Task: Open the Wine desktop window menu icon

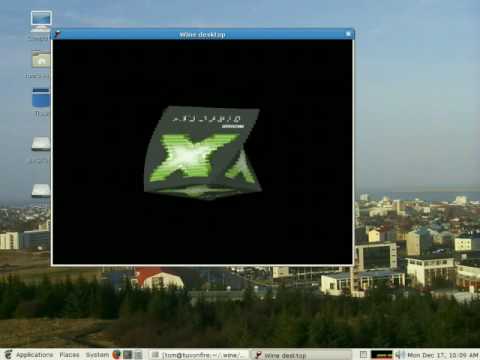Action: [57, 34]
